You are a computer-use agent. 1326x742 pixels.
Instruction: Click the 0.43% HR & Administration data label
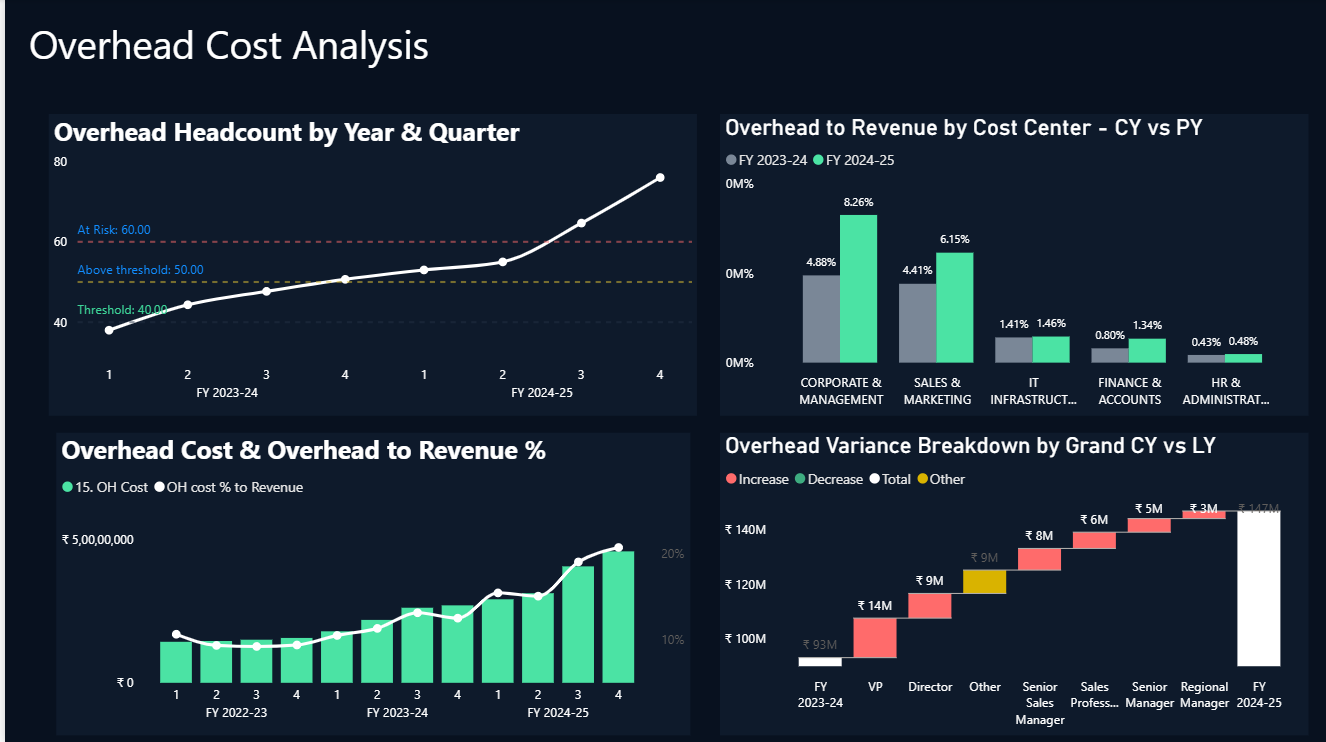1206,342
